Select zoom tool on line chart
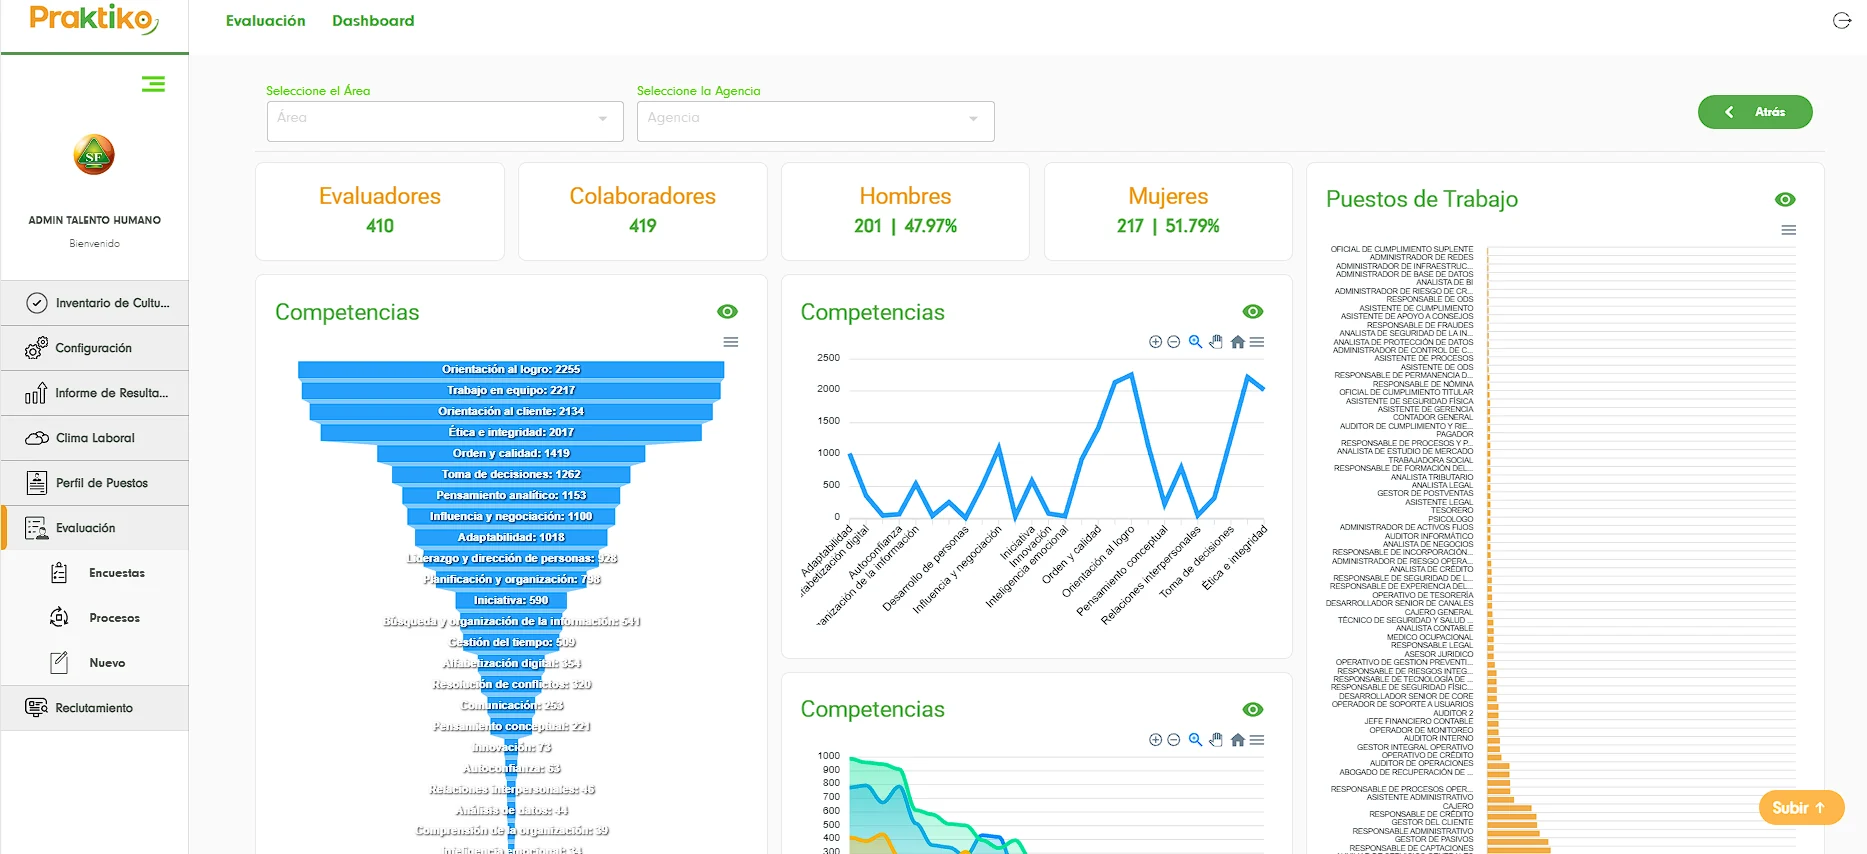Screen dimensions: 1867x854 click(x=1195, y=342)
